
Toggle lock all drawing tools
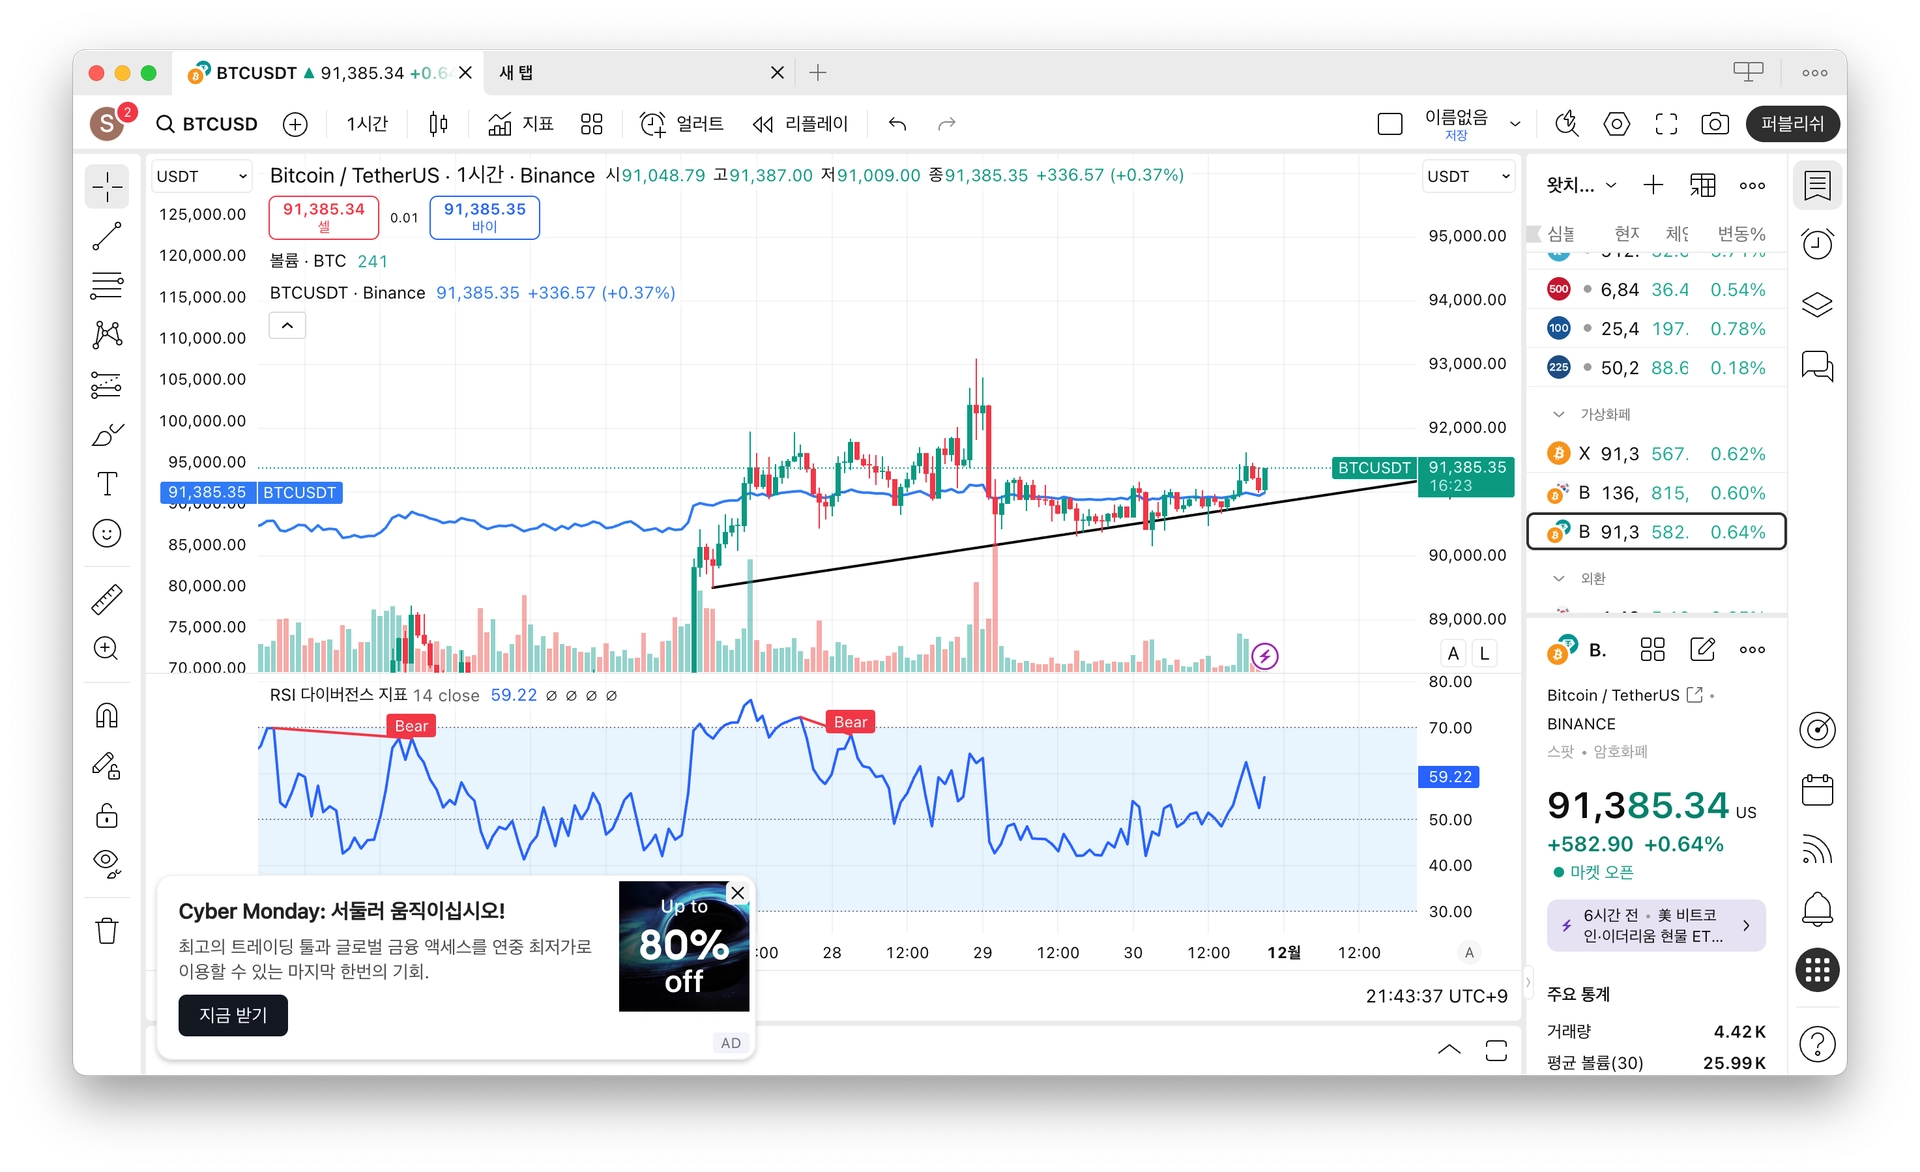[107, 815]
